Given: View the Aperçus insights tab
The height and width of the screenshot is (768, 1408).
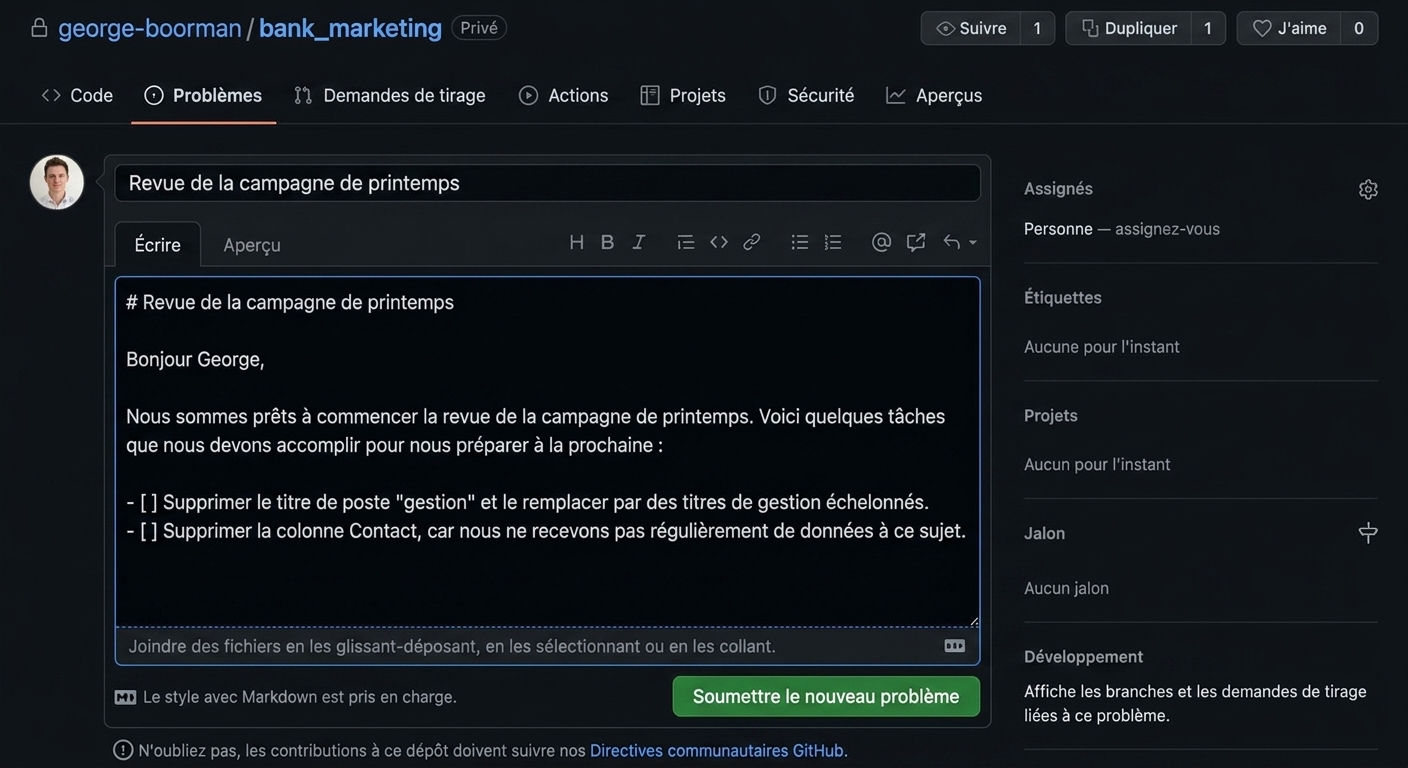Looking at the screenshot, I should [x=934, y=95].
